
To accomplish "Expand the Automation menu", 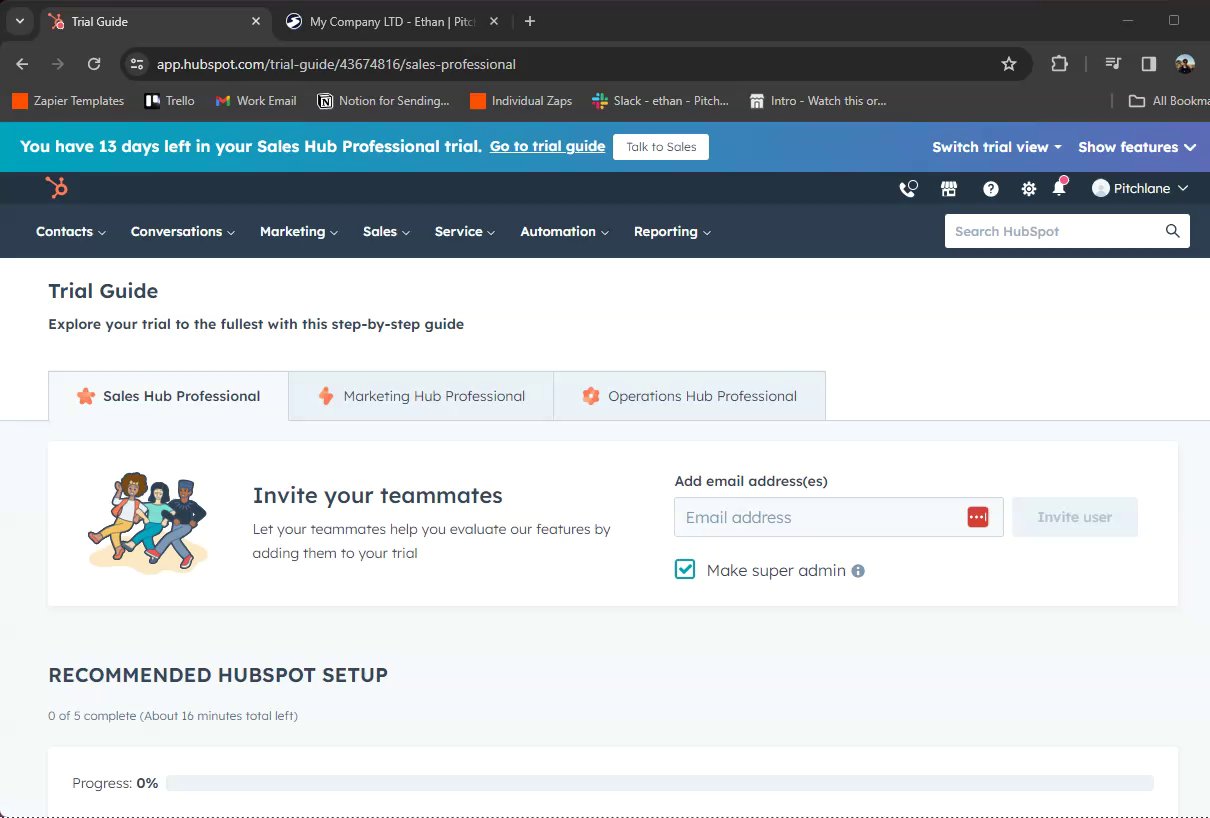I will pos(565,231).
